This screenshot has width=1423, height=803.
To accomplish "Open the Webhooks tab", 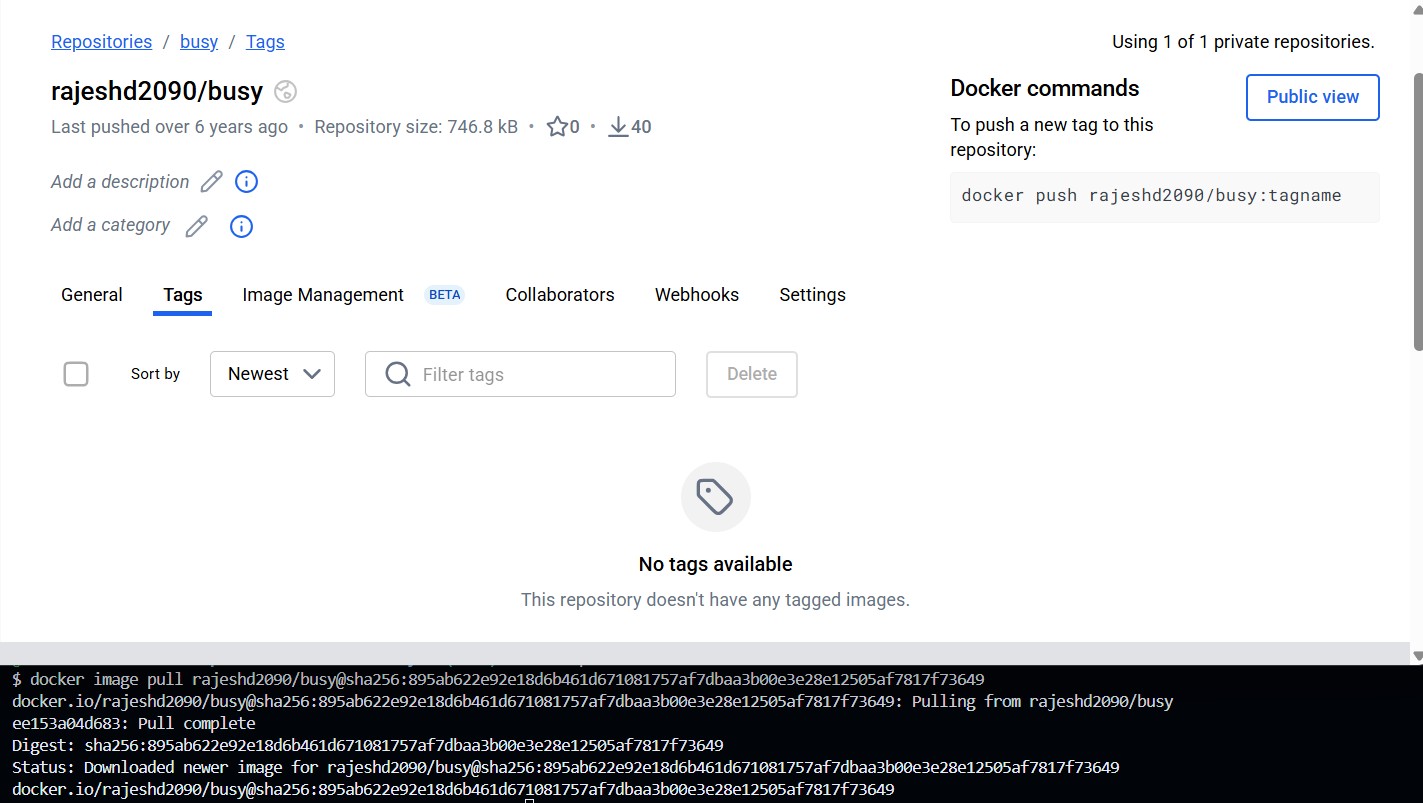I will (x=697, y=295).
